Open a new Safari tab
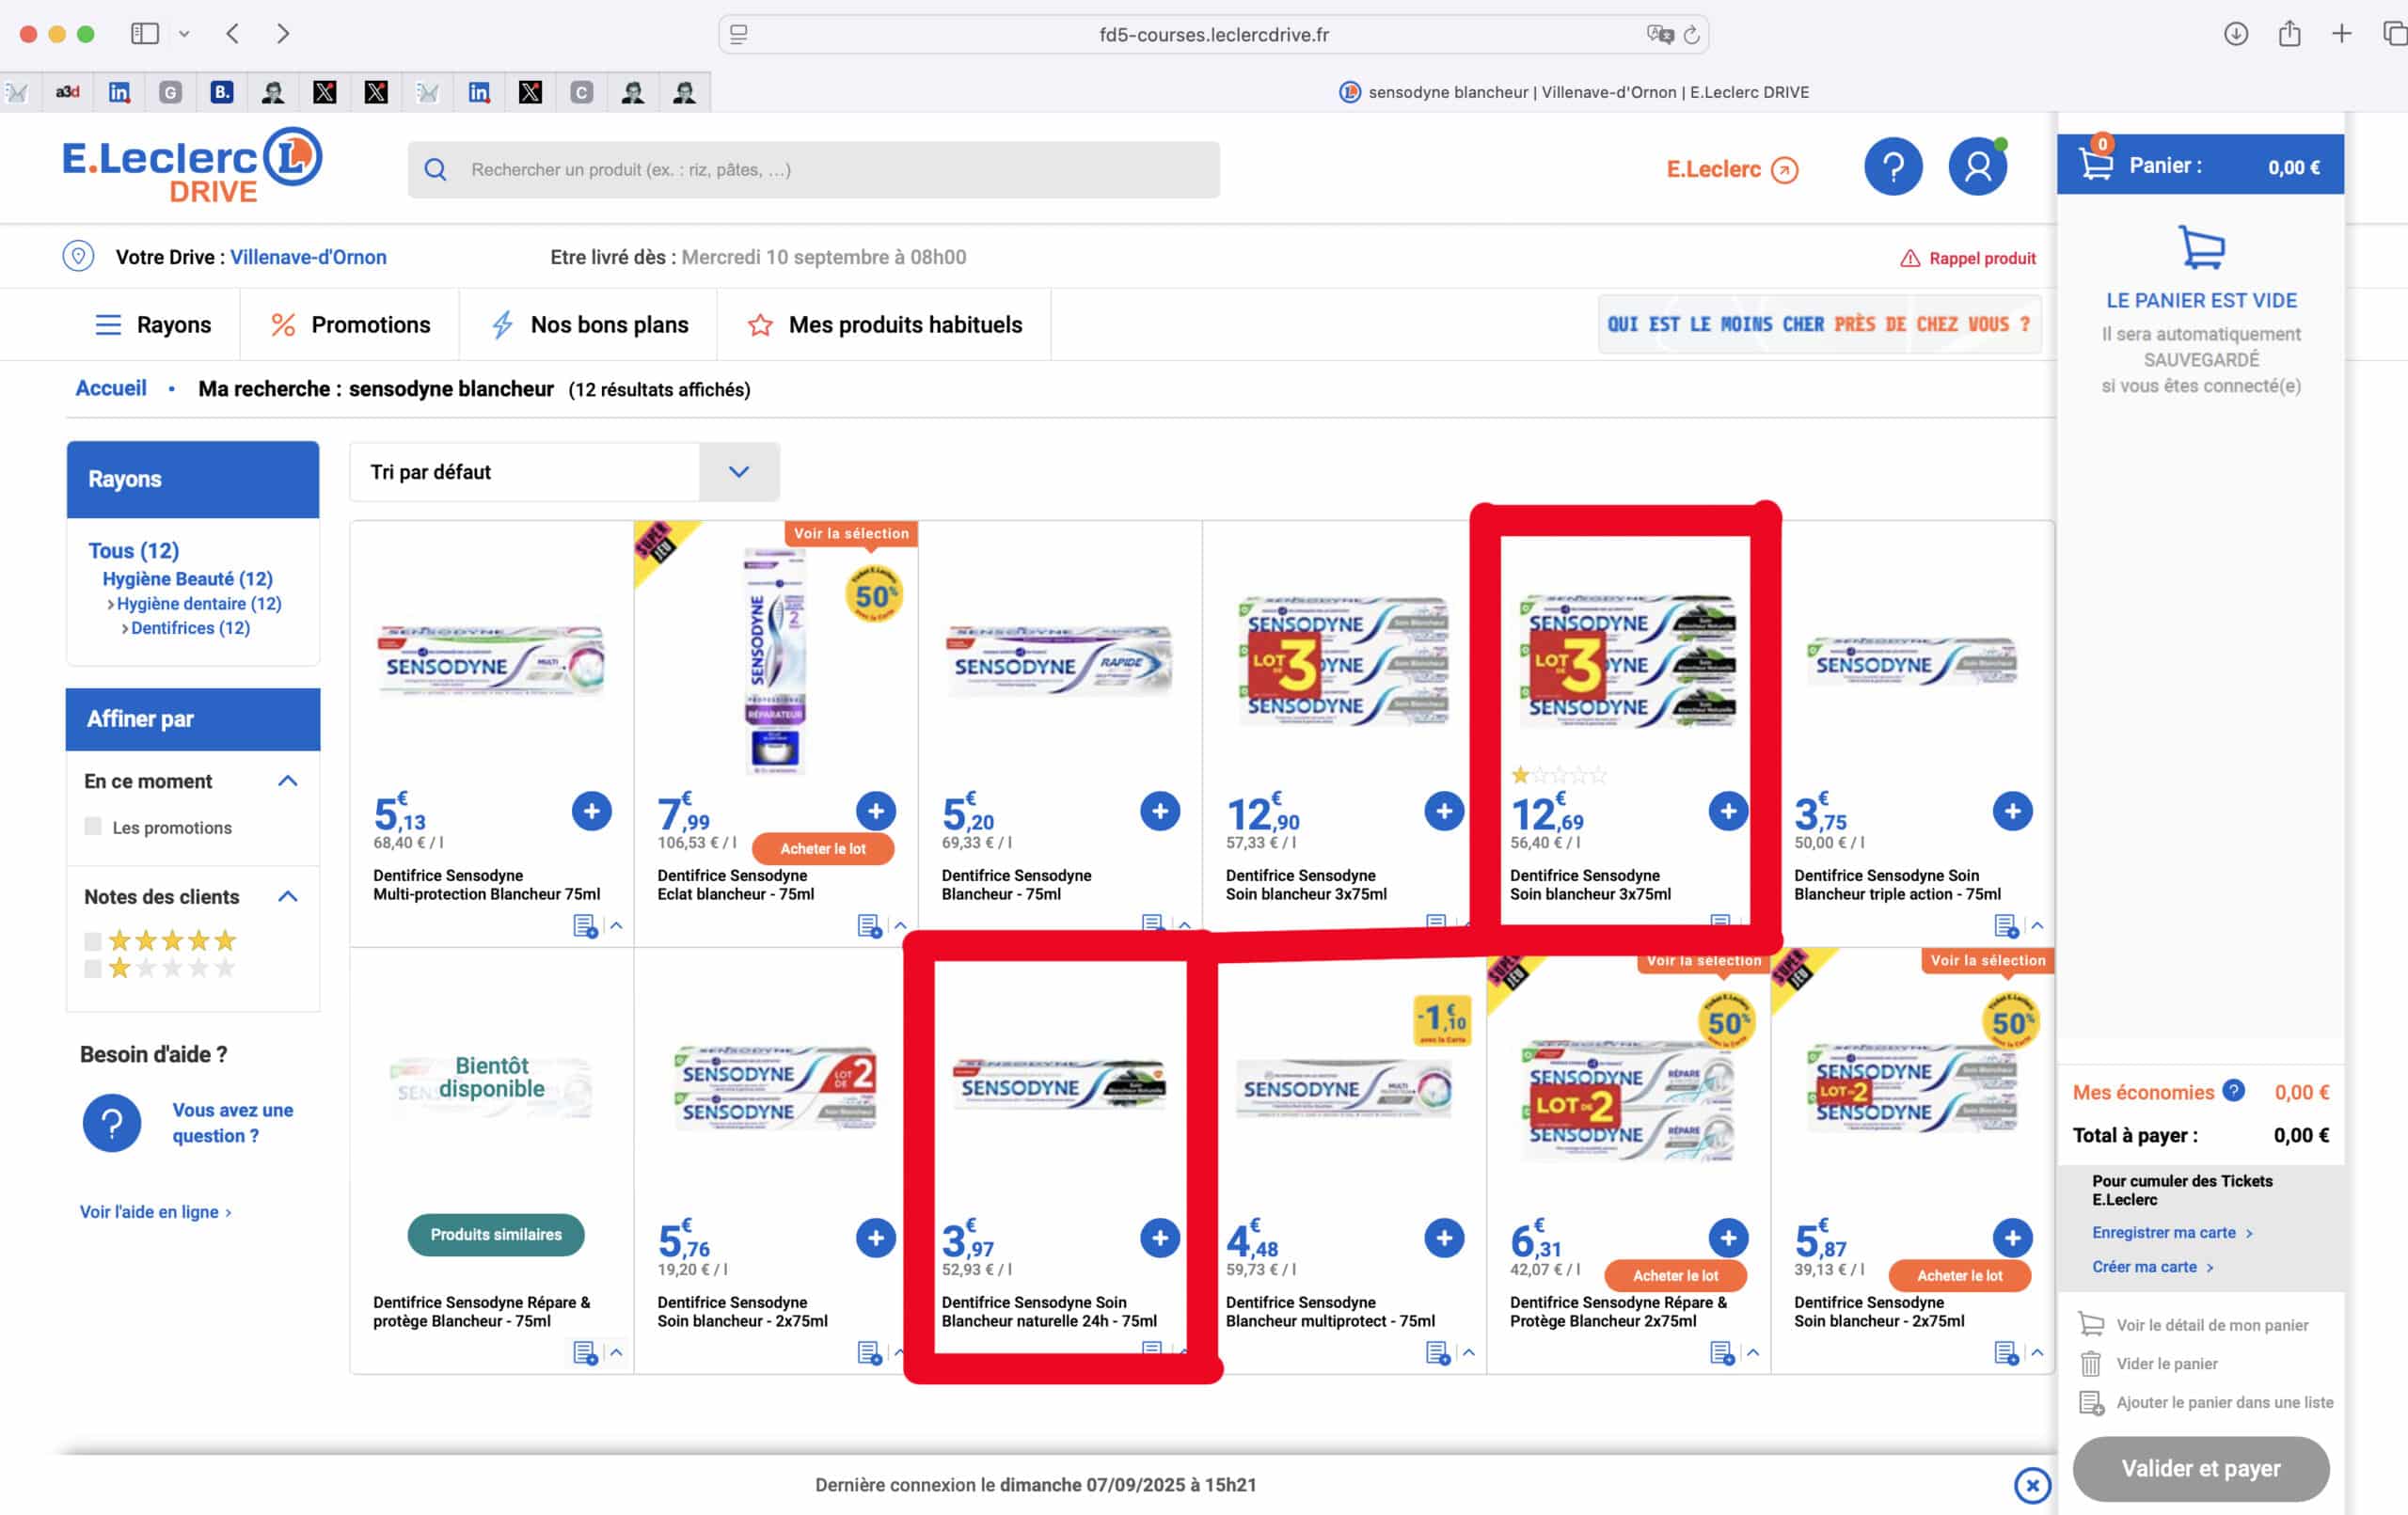Viewport: 2408px width, 1515px height. 2341,34
